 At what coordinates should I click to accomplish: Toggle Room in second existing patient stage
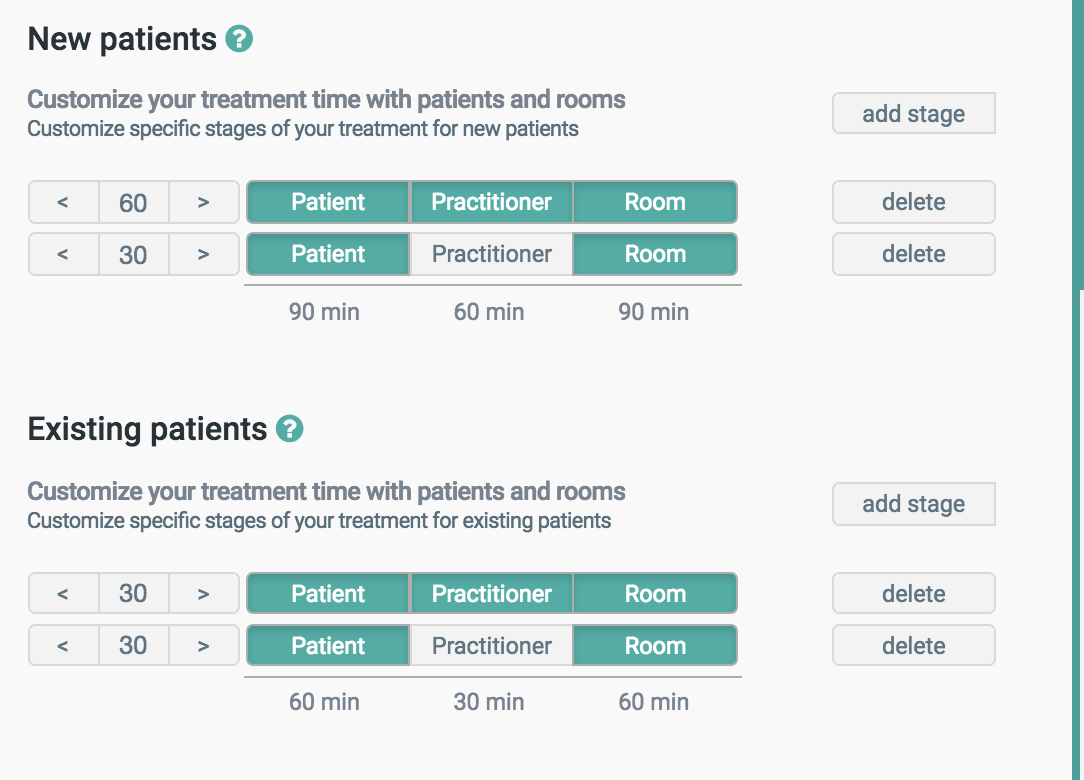click(x=655, y=646)
